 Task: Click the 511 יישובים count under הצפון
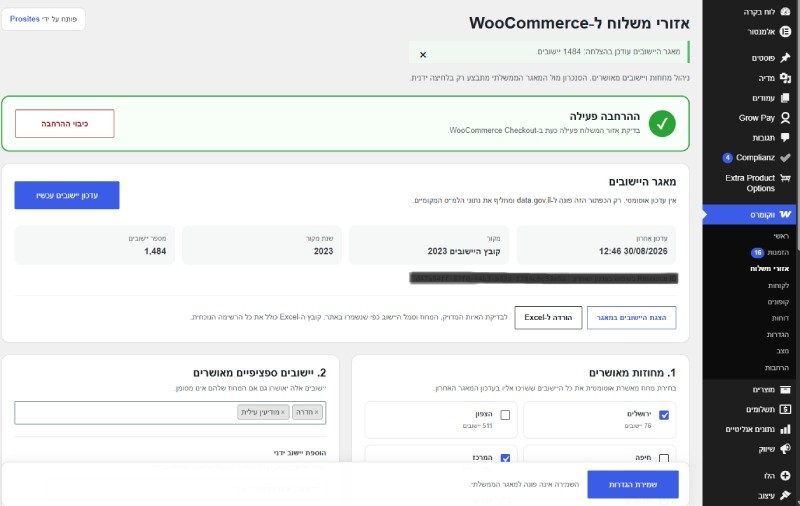pos(478,425)
